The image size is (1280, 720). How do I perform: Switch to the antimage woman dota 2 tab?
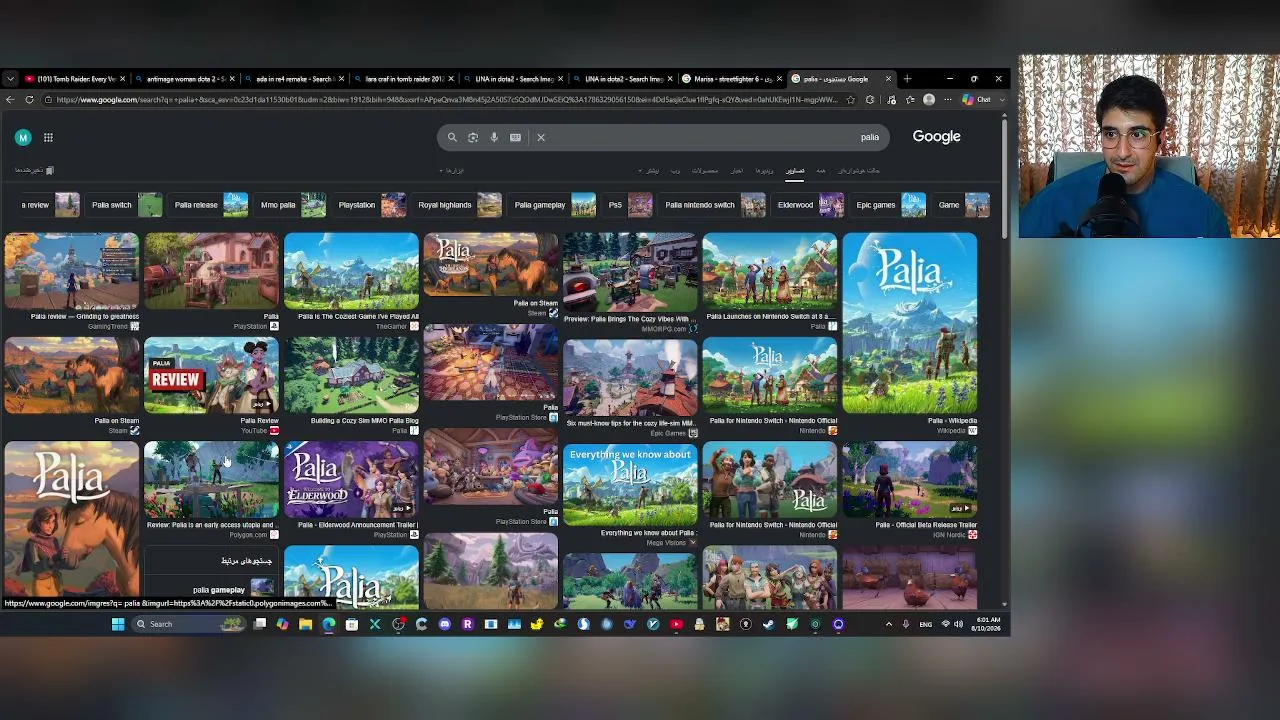click(184, 79)
